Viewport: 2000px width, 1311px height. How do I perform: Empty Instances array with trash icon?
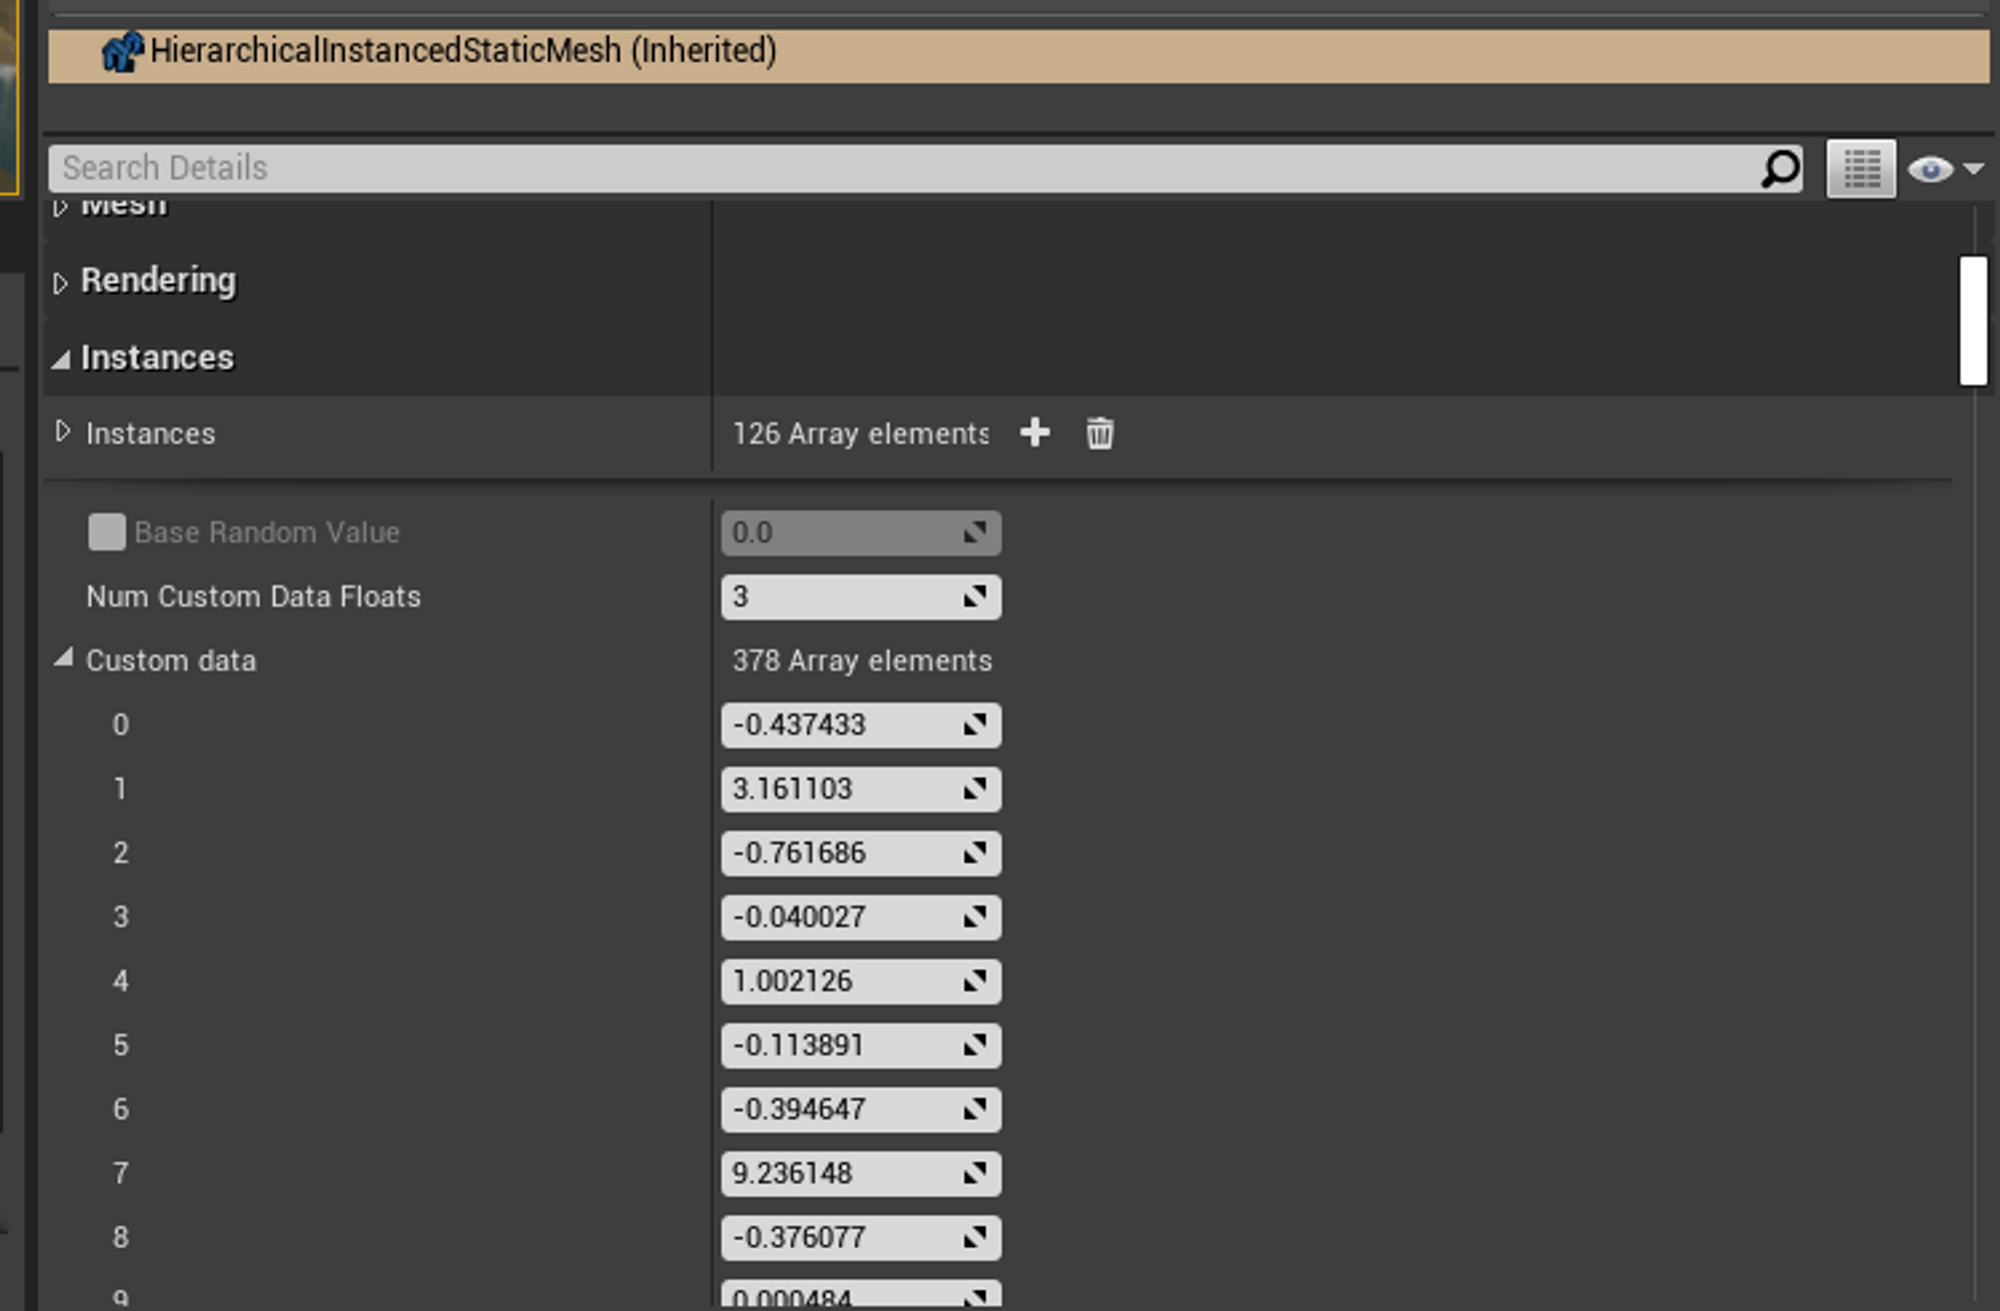(1099, 433)
